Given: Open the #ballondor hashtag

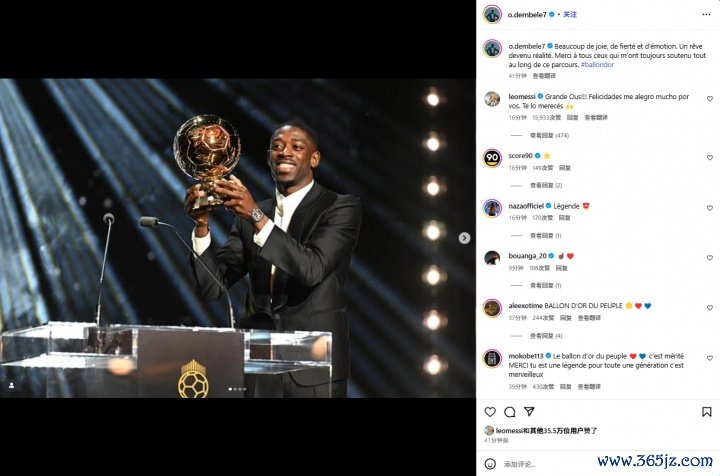Looking at the screenshot, I should 597,65.
